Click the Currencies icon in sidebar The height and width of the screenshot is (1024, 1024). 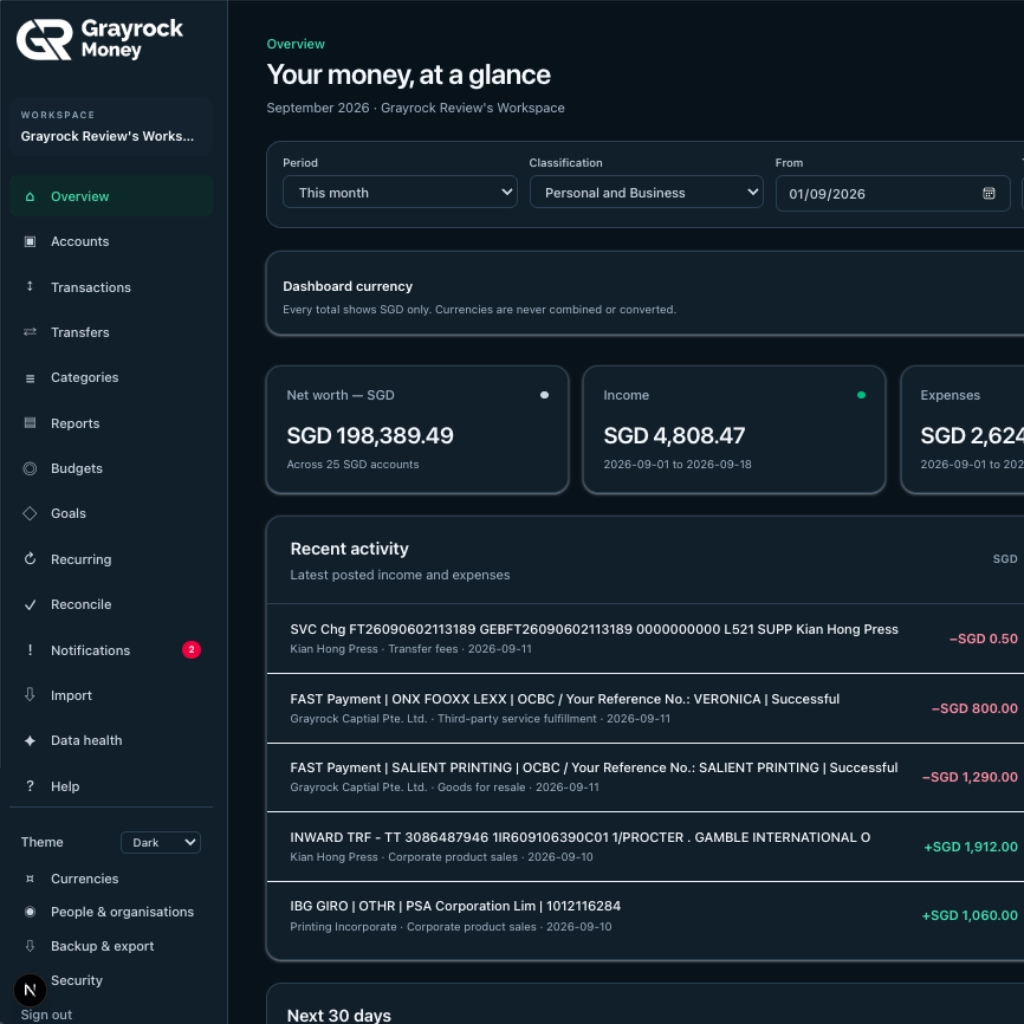(x=29, y=879)
